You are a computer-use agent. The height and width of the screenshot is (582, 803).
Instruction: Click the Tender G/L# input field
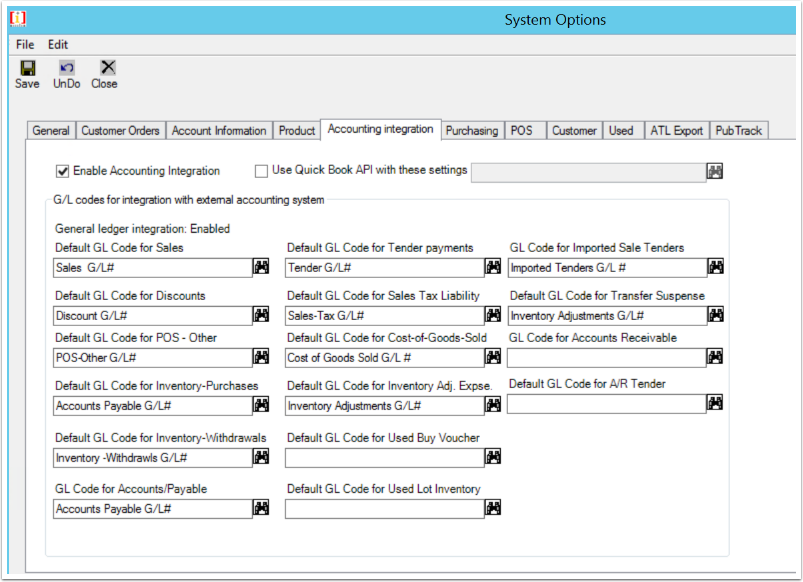[385, 267]
